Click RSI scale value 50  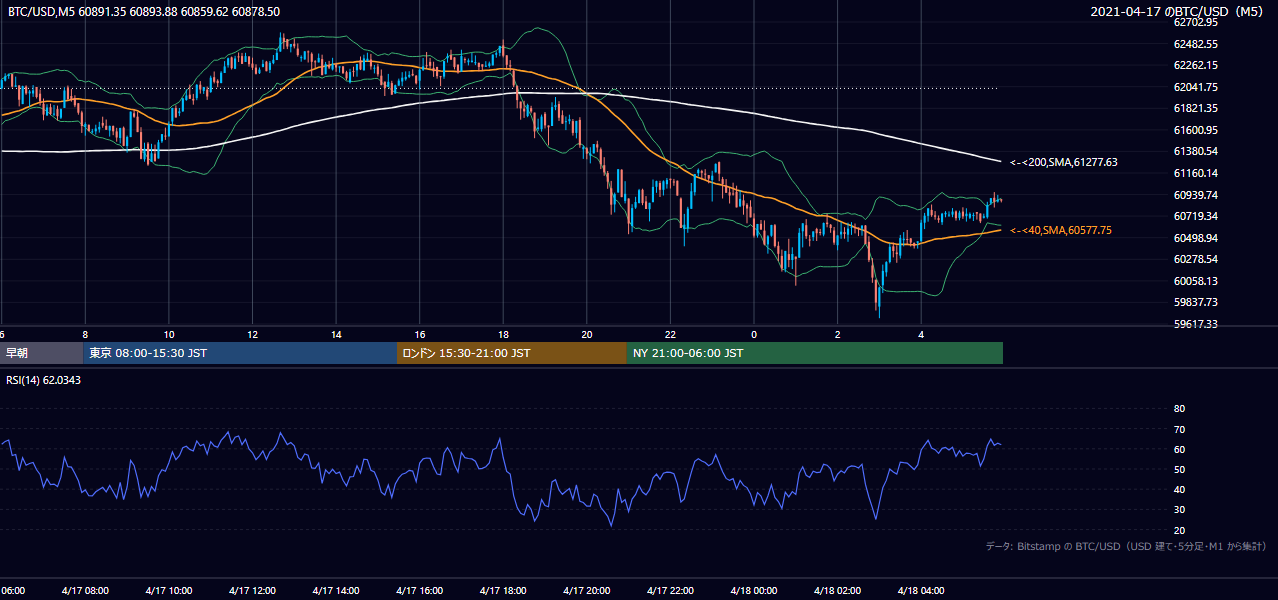(1179, 469)
